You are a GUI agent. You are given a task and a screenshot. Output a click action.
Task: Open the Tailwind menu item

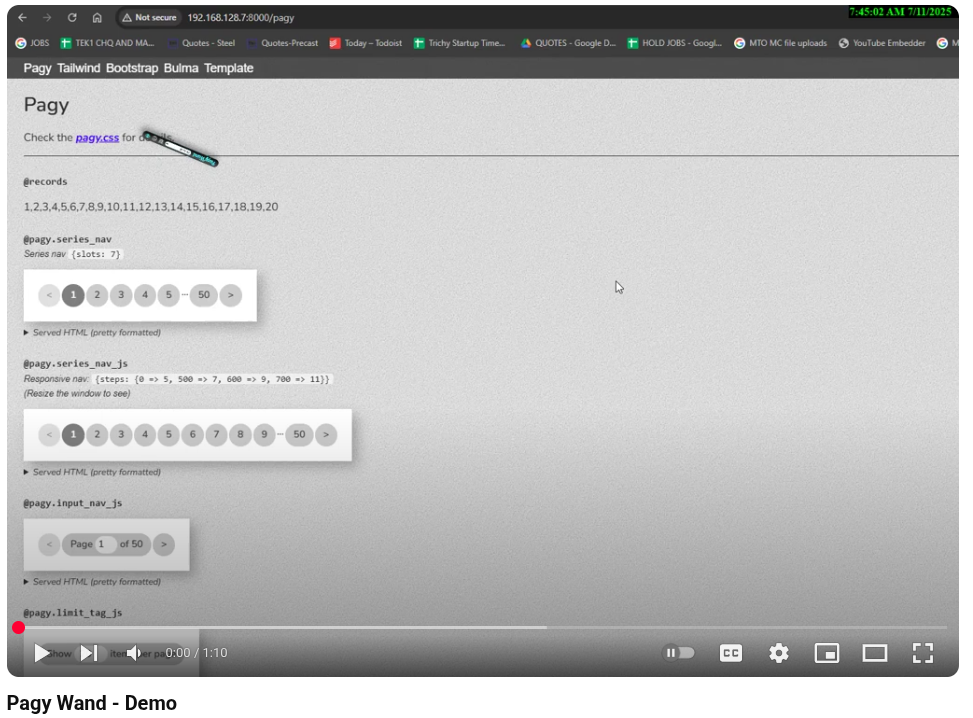point(79,68)
